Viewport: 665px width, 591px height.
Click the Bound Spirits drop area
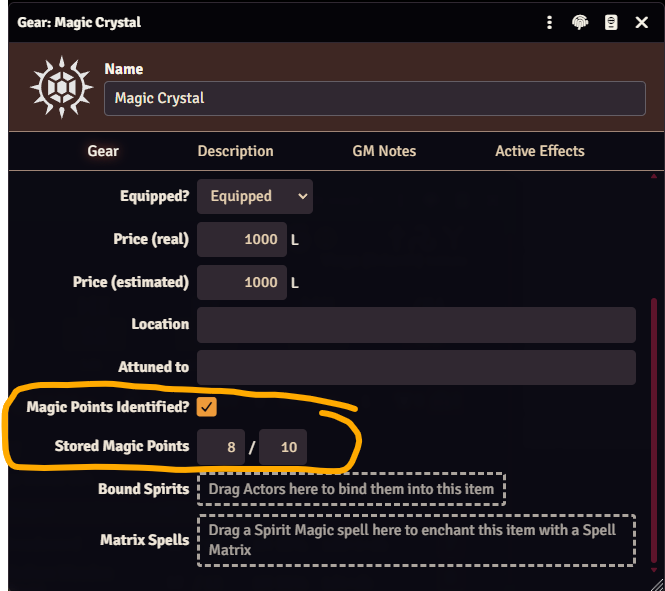tap(352, 489)
